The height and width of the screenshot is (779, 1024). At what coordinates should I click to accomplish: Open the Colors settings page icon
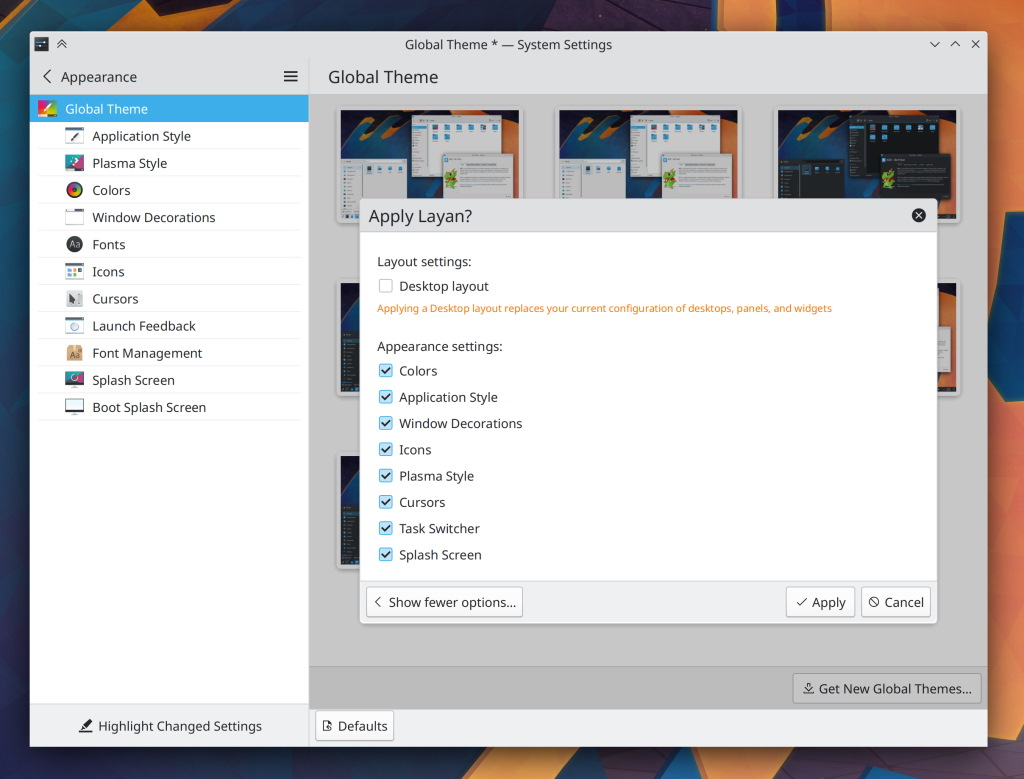pyautogui.click(x=73, y=189)
